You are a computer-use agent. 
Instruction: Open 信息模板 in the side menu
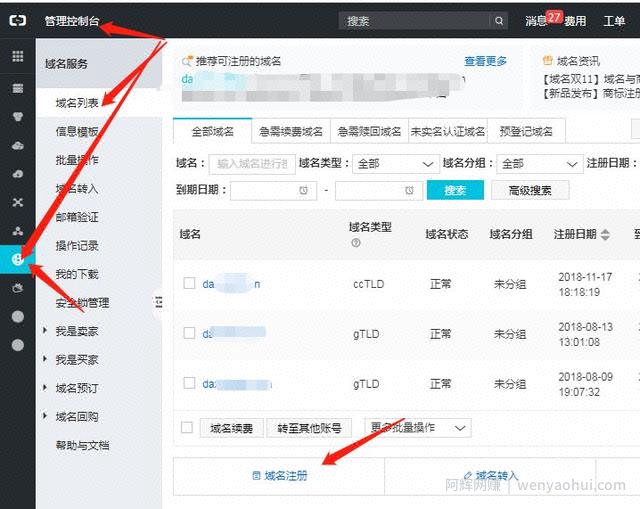(77, 132)
